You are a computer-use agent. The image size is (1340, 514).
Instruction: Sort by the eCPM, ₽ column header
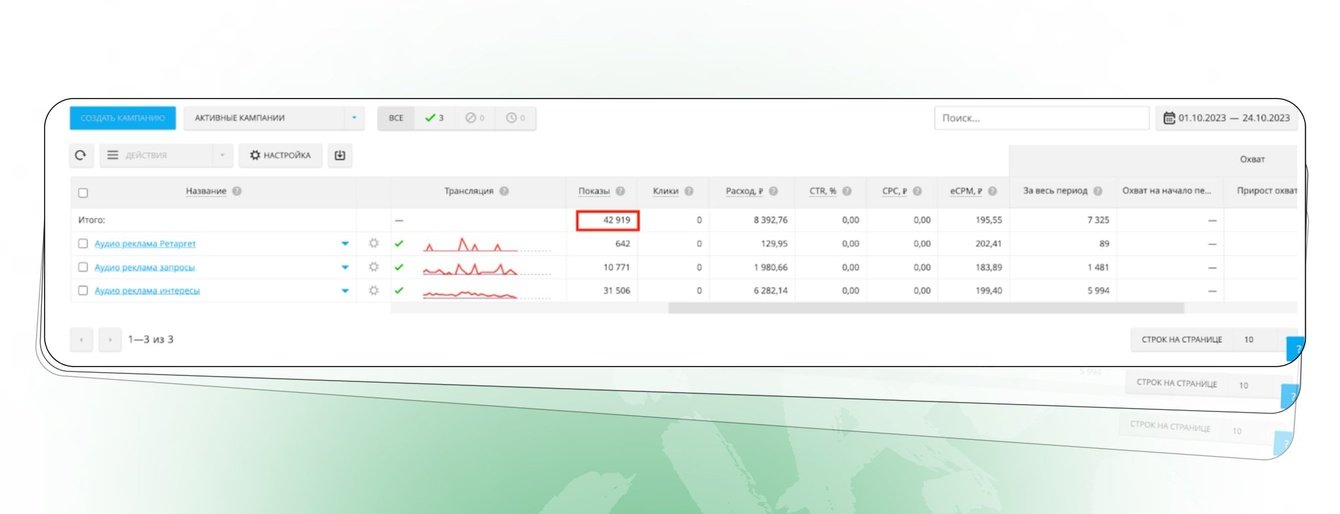[x=966, y=191]
